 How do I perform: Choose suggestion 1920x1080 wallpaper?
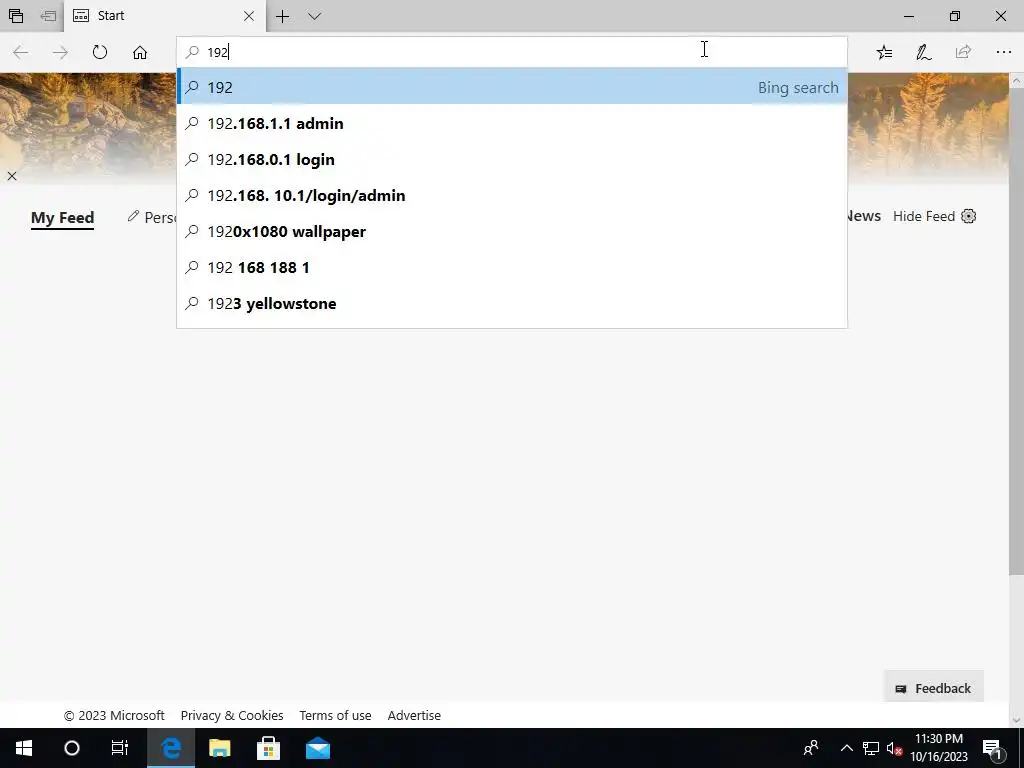coord(512,231)
